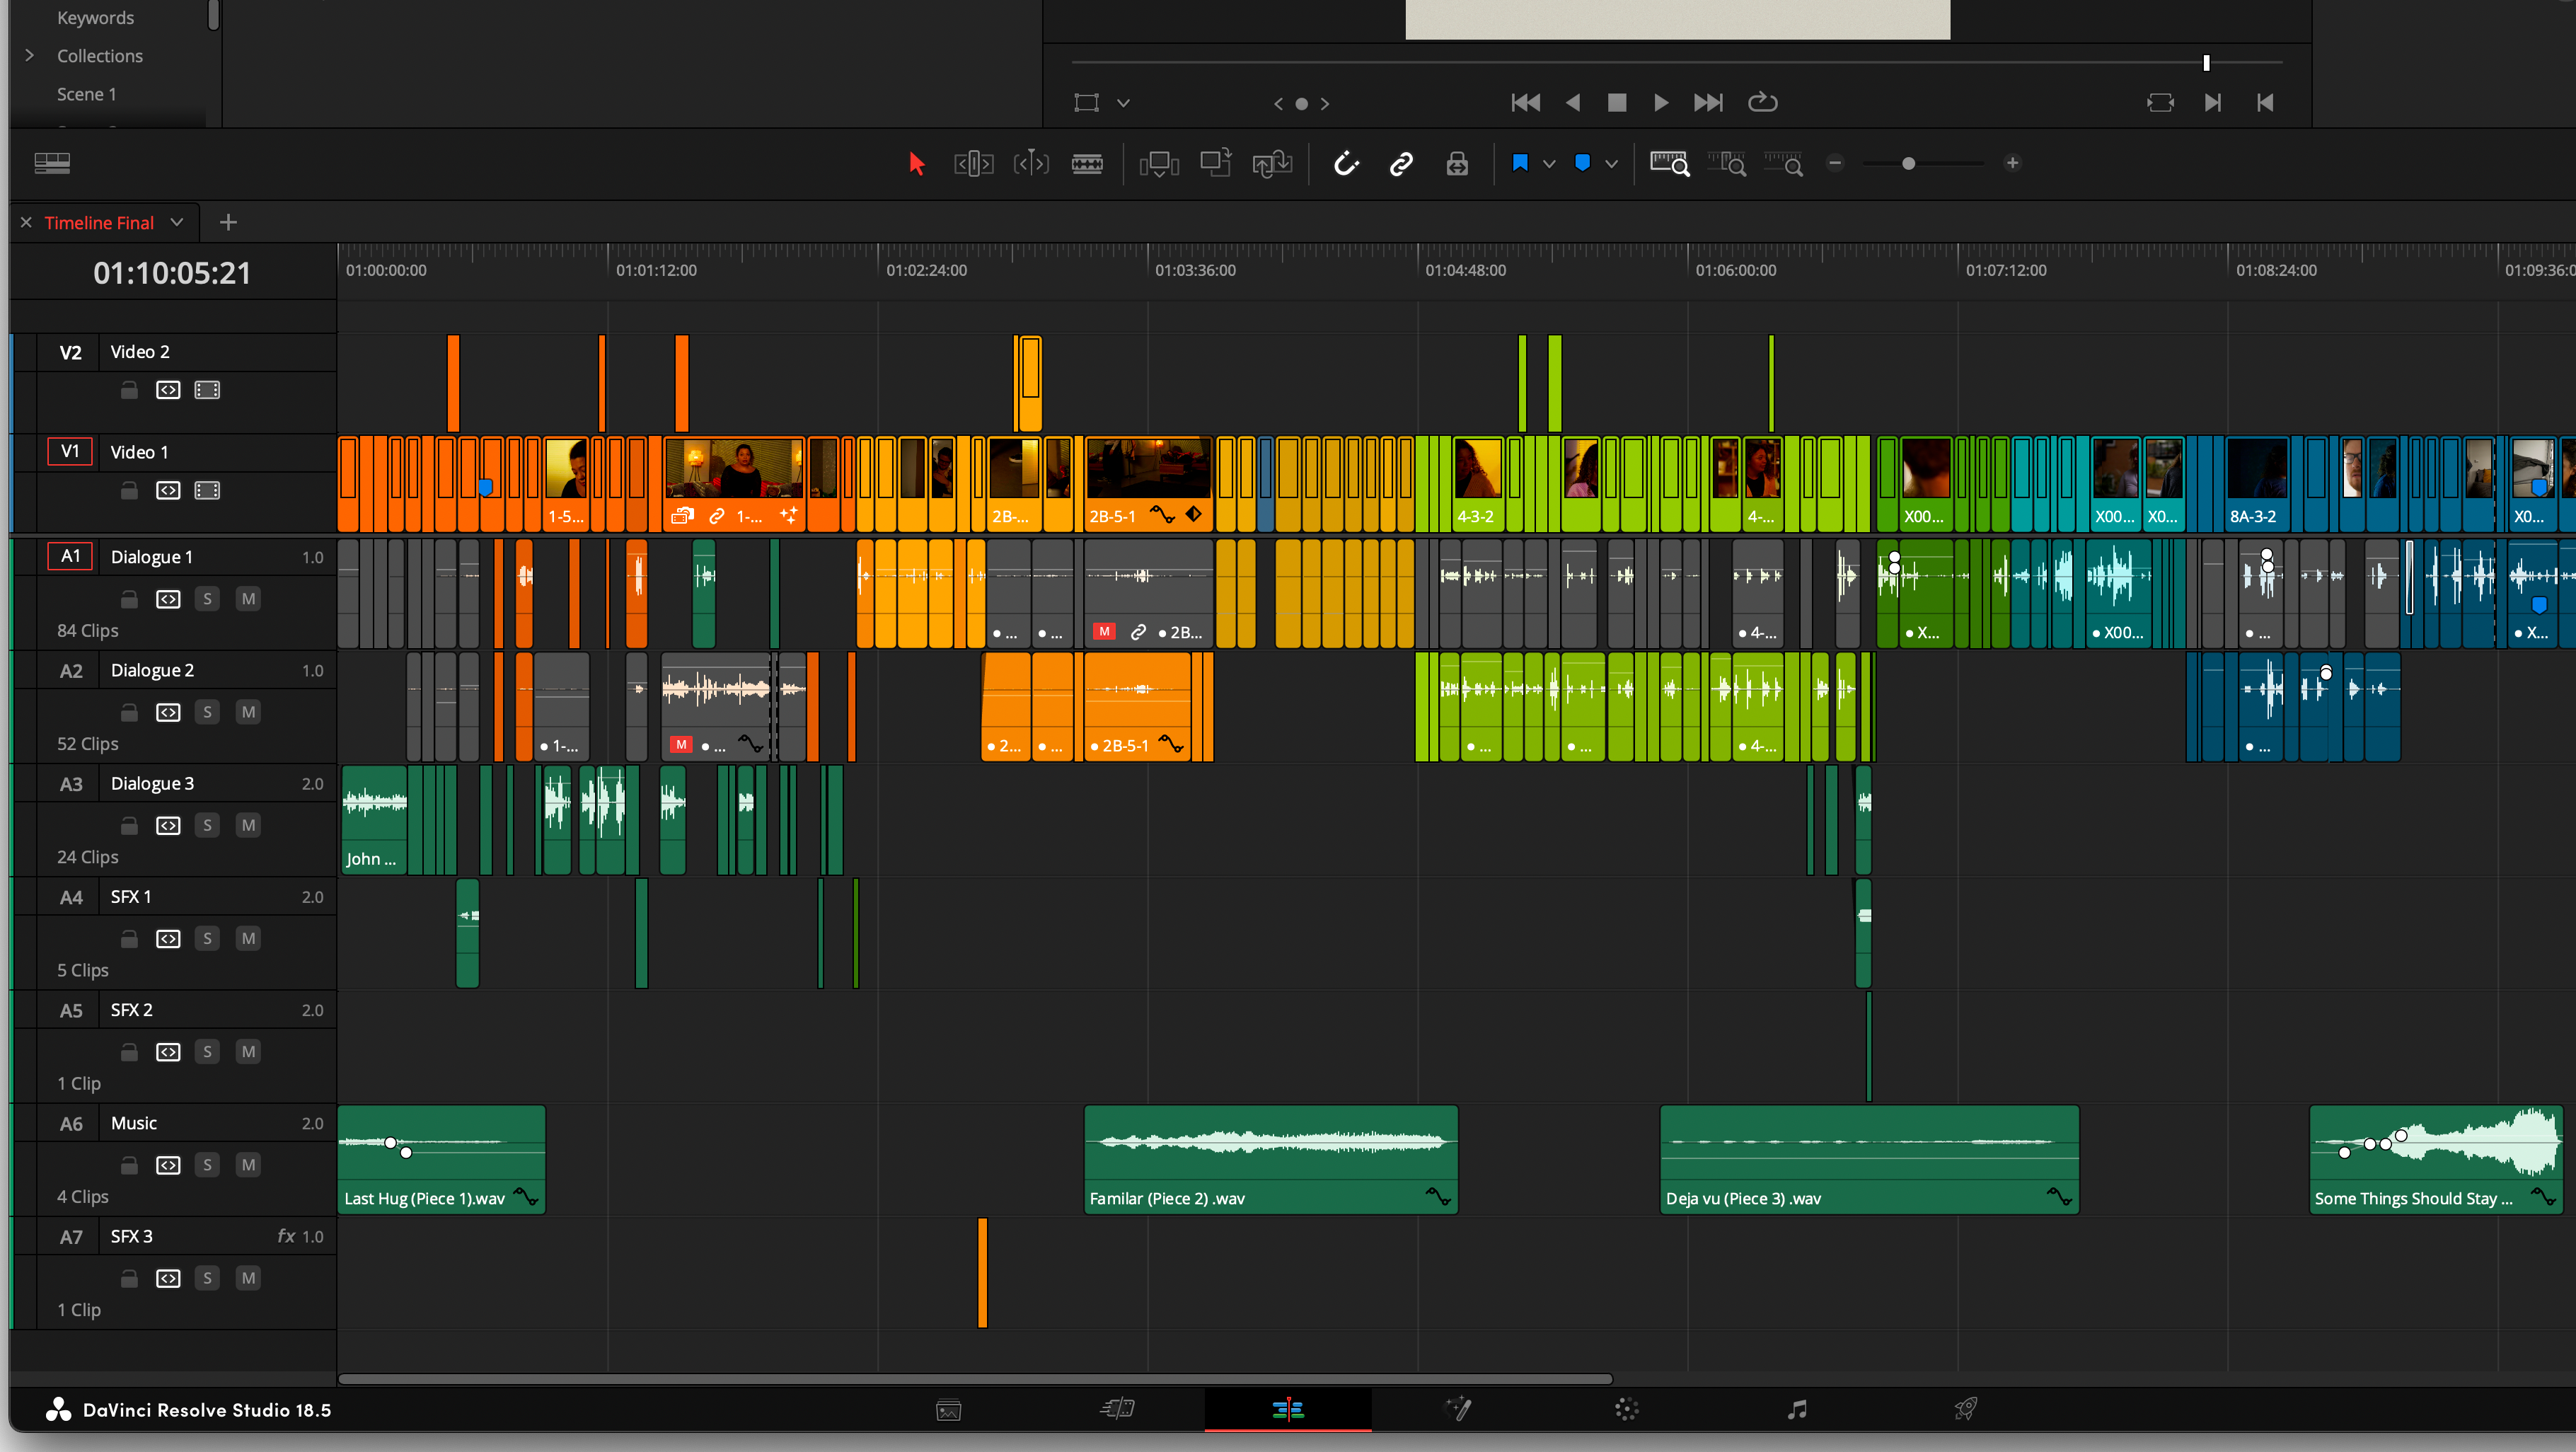Click the Trim edit mode icon
Viewport: 2576px width, 1452px height.
[973, 163]
